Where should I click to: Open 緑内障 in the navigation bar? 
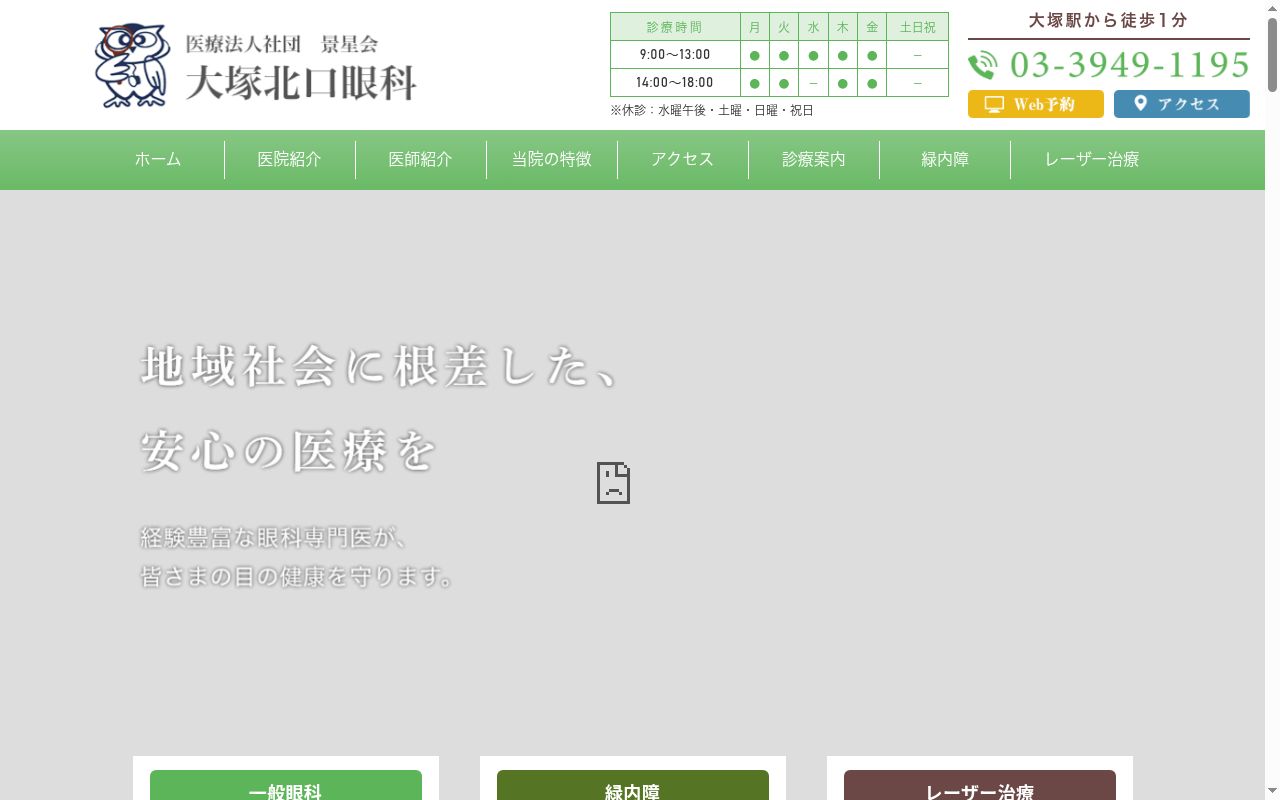(945, 160)
